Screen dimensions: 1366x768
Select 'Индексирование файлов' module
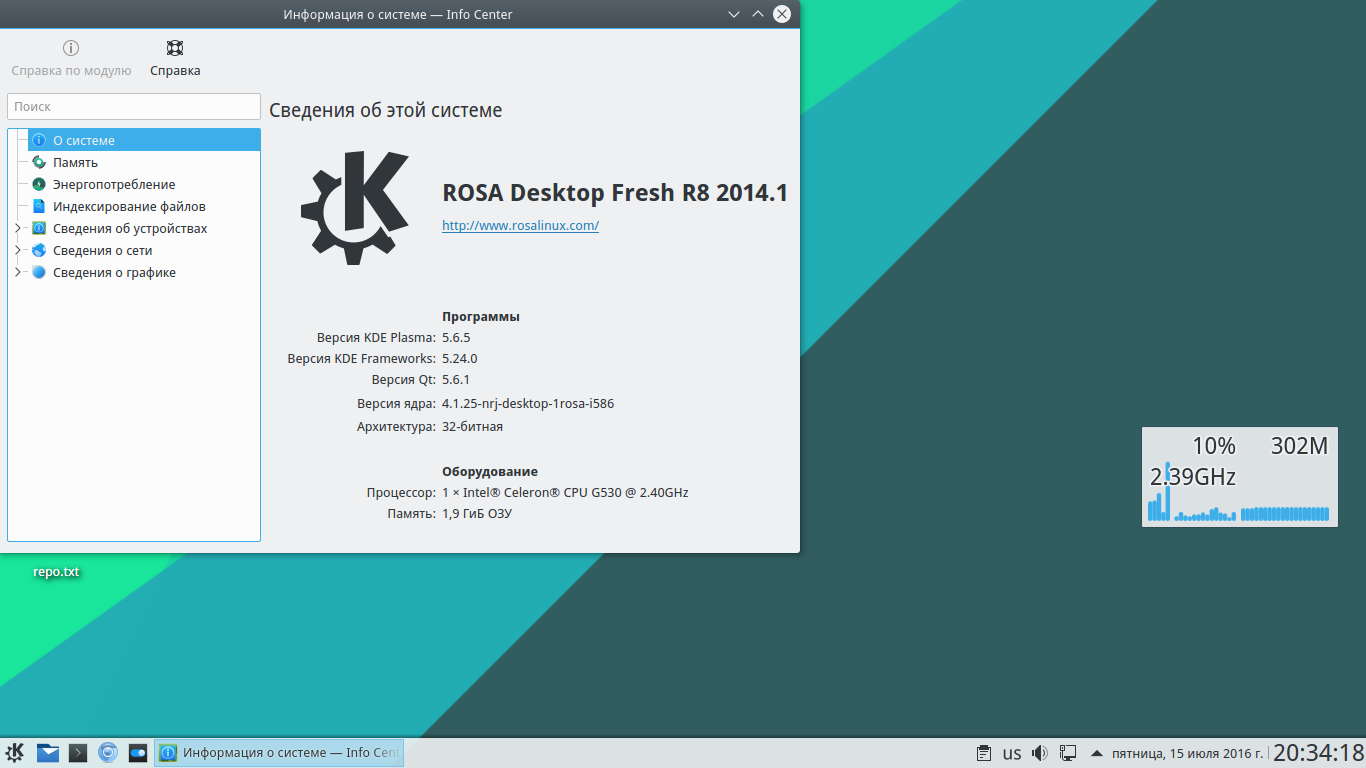tap(129, 207)
